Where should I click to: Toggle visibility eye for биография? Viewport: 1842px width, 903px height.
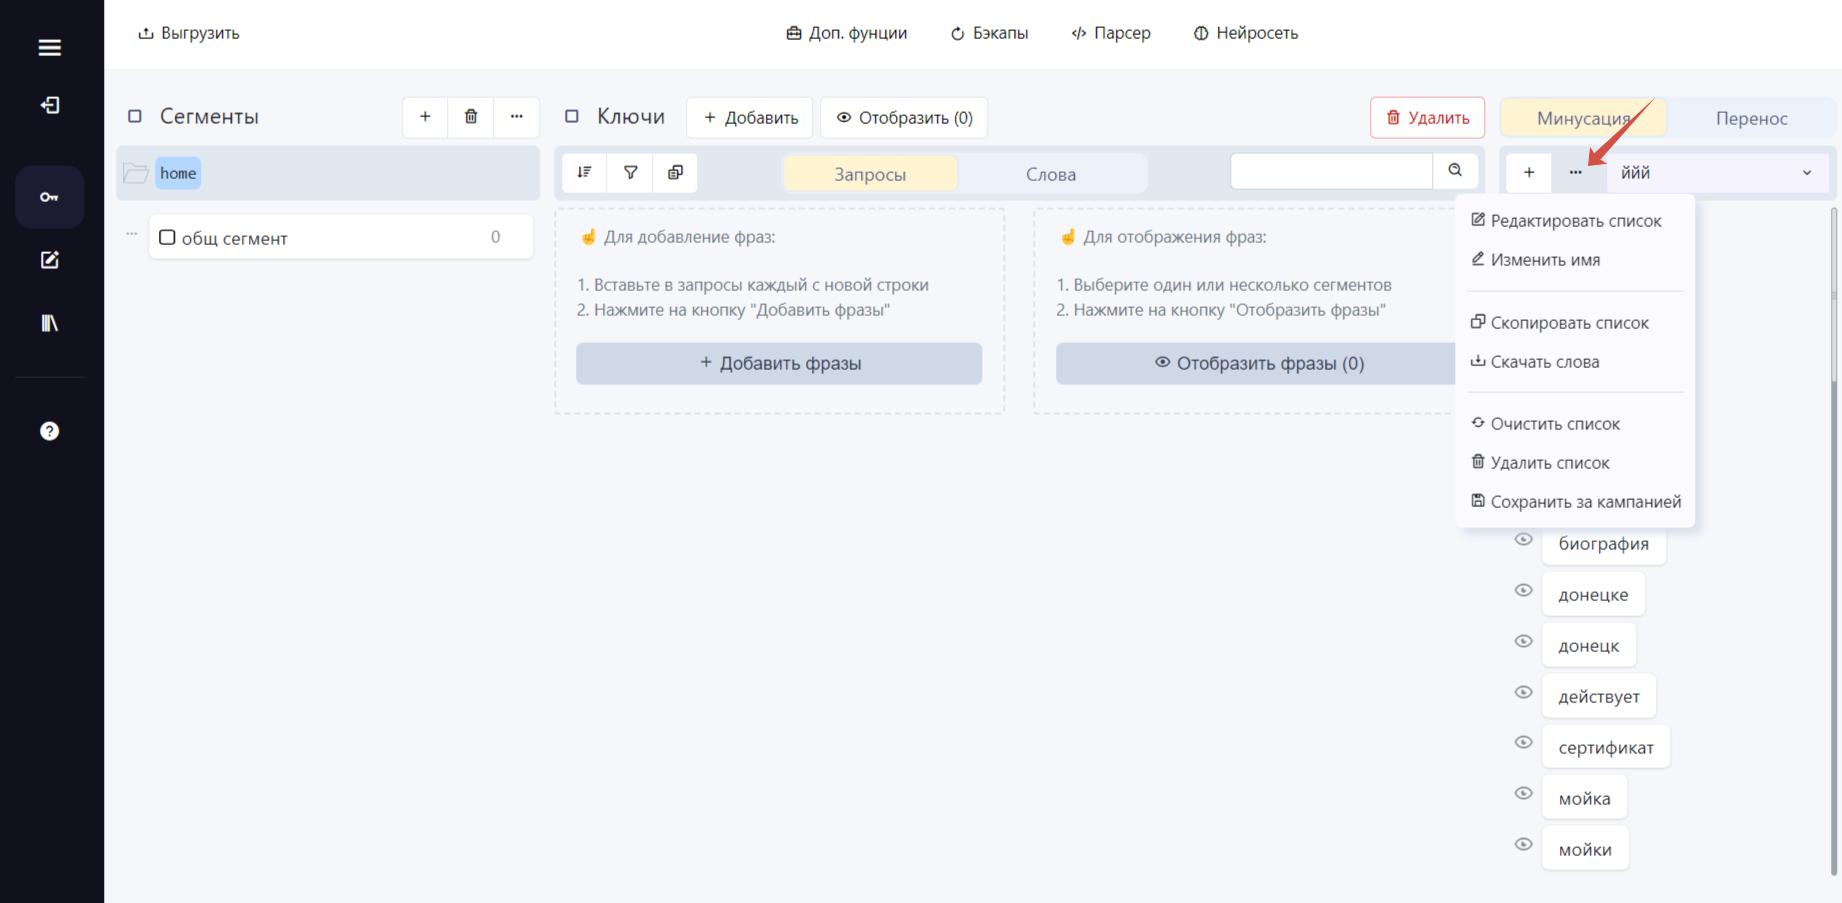click(x=1523, y=540)
